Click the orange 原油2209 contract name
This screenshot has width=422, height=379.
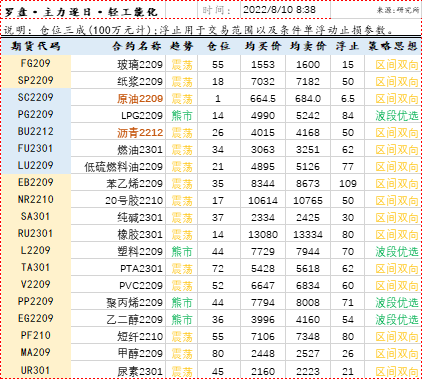point(140,99)
